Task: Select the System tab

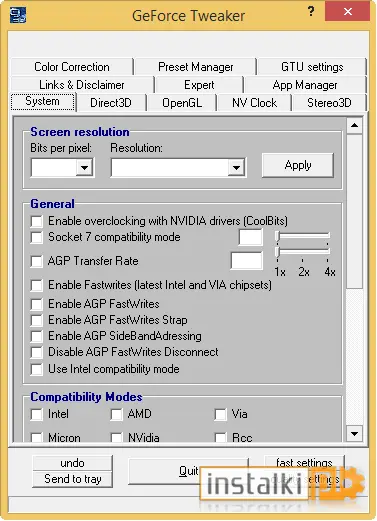Action: tap(43, 101)
